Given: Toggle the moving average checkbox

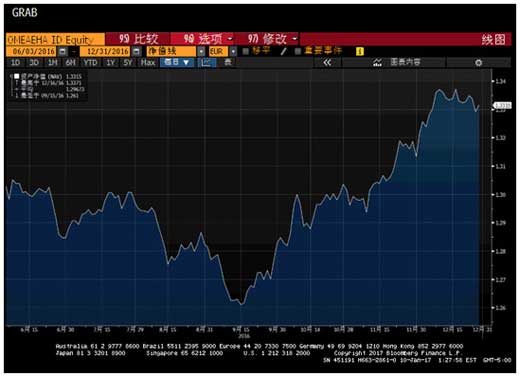Looking at the screenshot, I should 246,51.
